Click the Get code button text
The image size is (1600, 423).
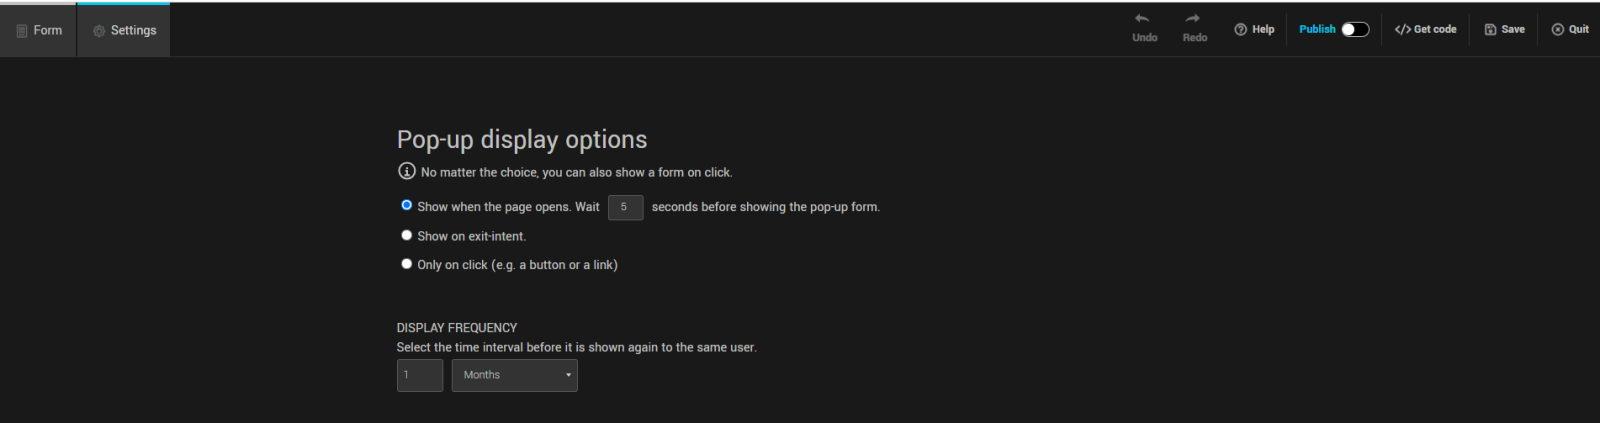[x=1435, y=30]
